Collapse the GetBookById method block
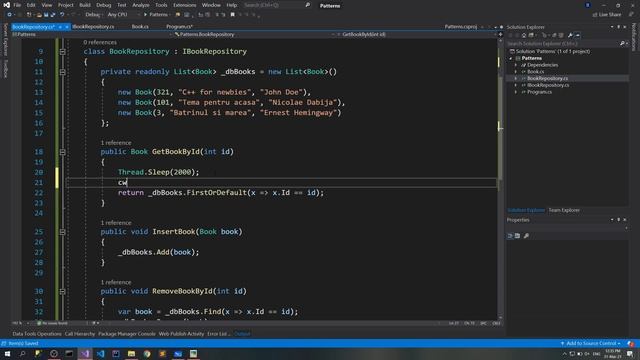Viewport: 640px width, 360px height. pyautogui.click(x=62, y=152)
